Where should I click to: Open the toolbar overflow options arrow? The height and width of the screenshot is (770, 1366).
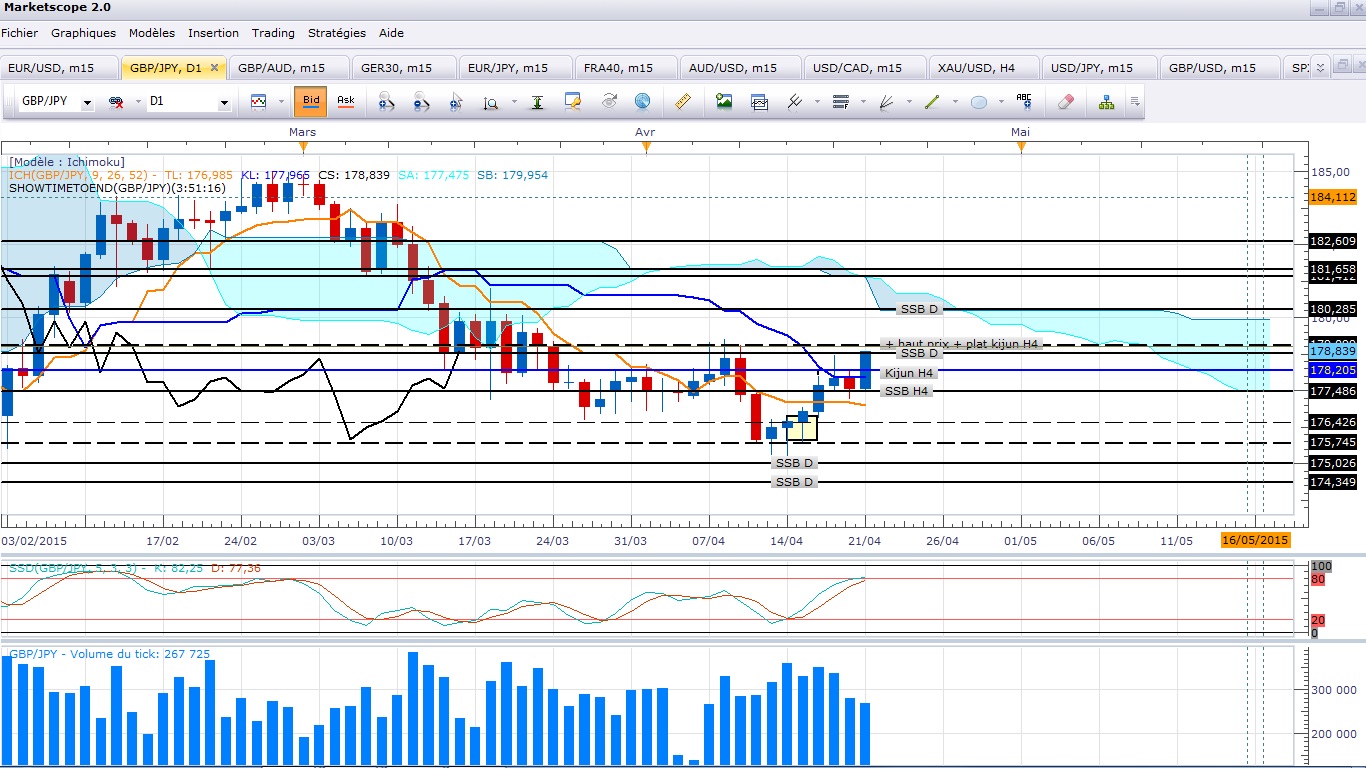pyautogui.click(x=1135, y=102)
